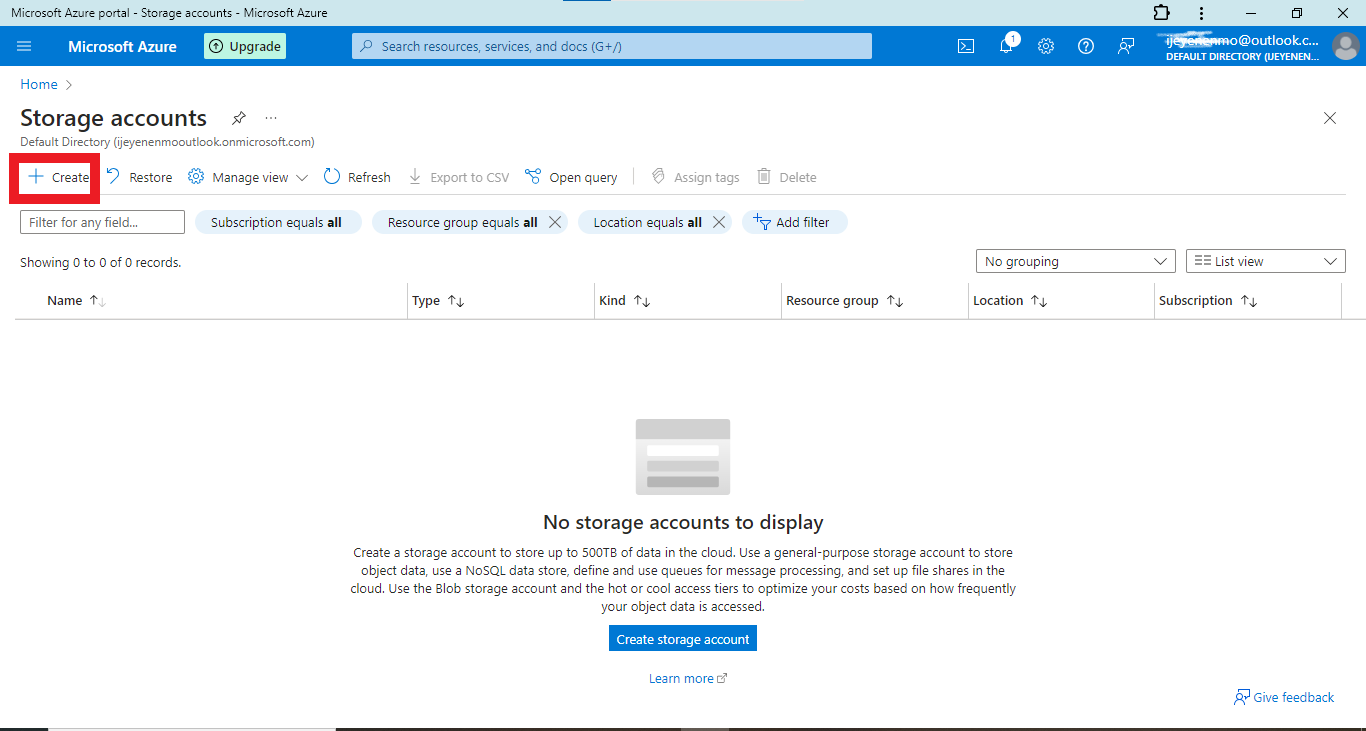Click the Upgrade button
This screenshot has width=1366, height=731.
coord(245,46)
